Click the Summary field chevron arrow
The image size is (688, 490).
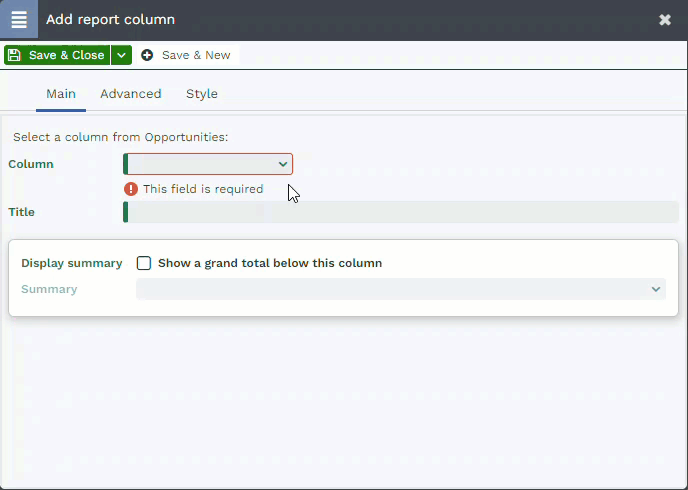click(x=656, y=289)
